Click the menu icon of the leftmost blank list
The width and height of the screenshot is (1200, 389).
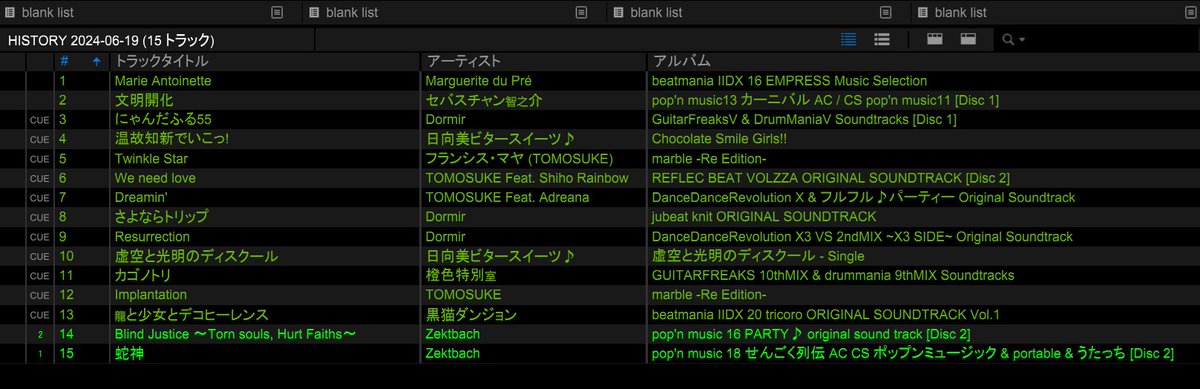click(x=278, y=12)
